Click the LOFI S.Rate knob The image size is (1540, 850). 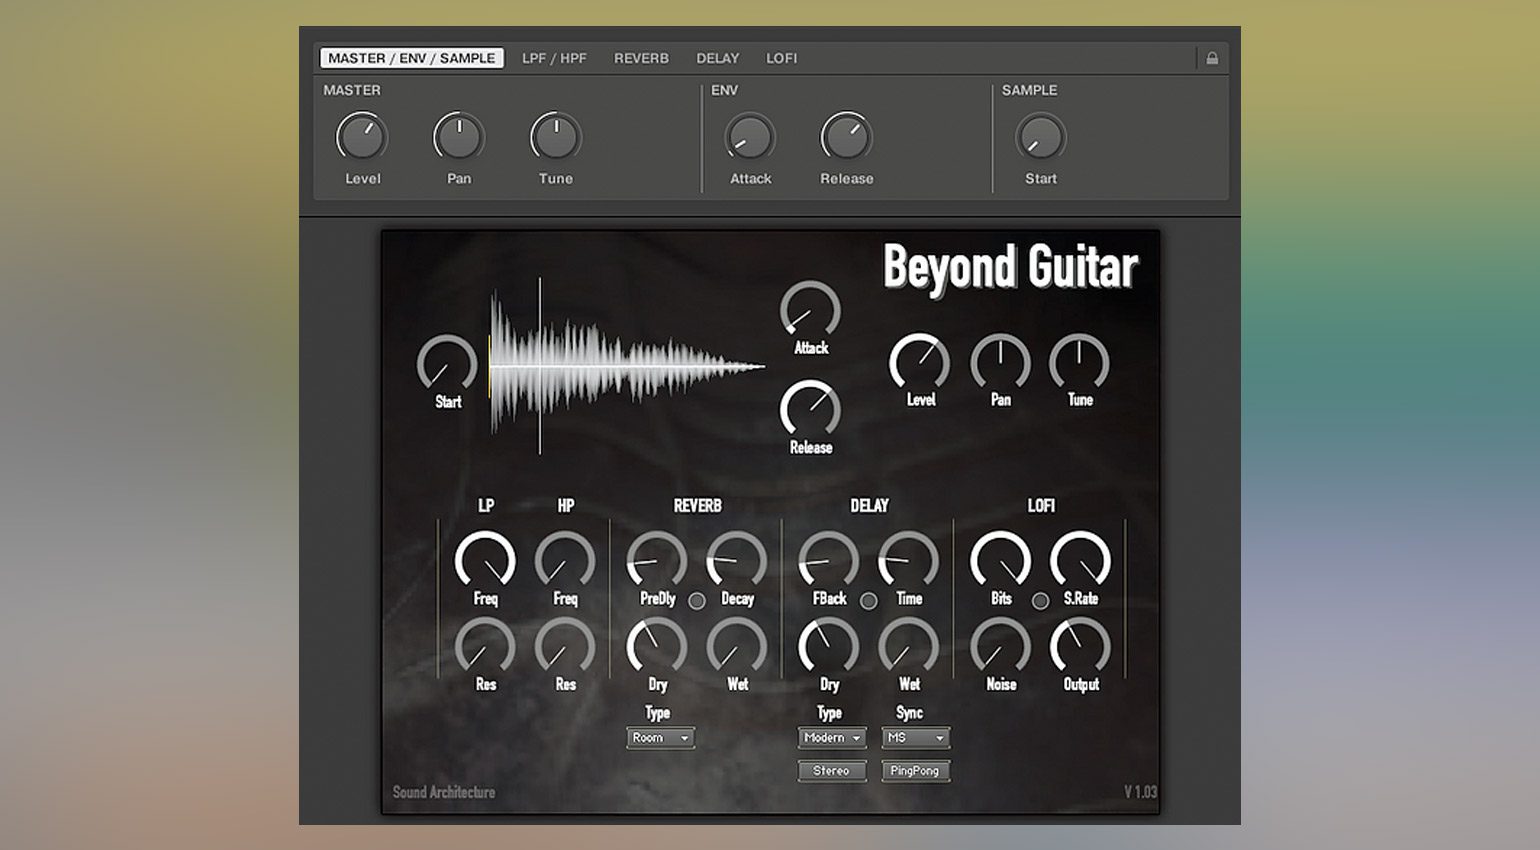[x=1081, y=560]
